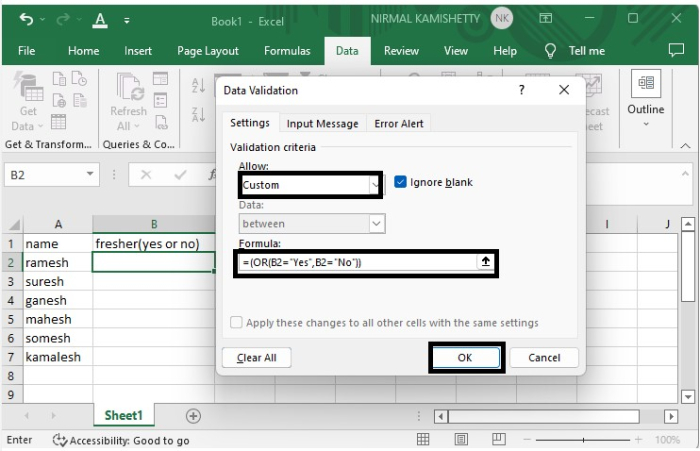Select row 5 header
Image resolution: width=700 pixels, height=451 pixels.
[x=11, y=319]
